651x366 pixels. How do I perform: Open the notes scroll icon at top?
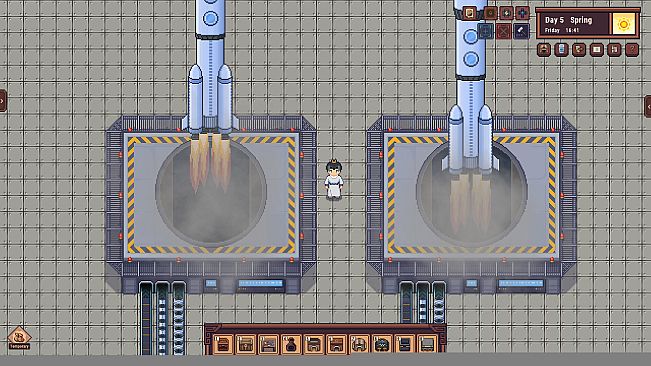pos(470,13)
